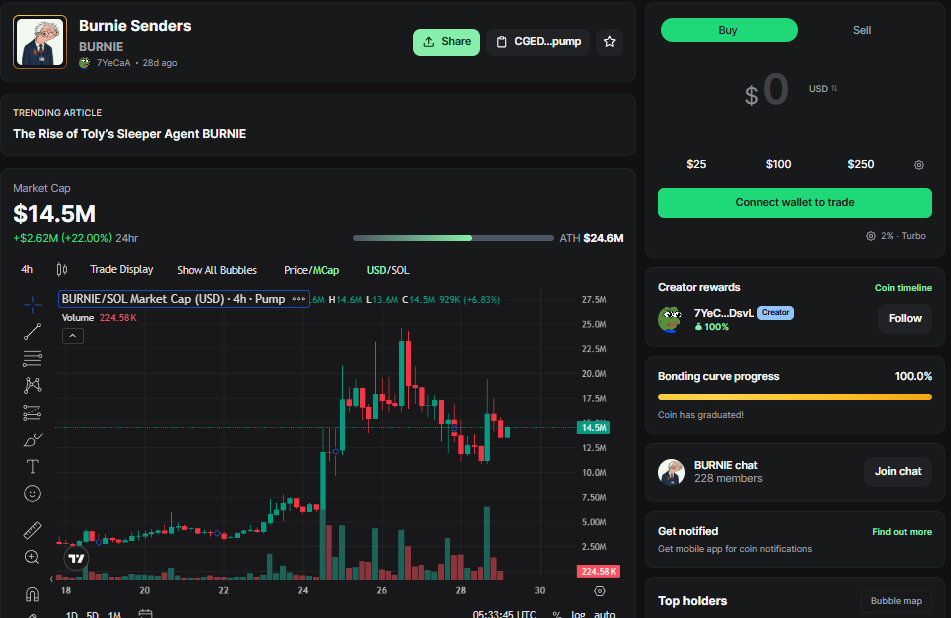Screen dimensions: 951x618
Task: Select the measure ruler tool
Action: 31,529
